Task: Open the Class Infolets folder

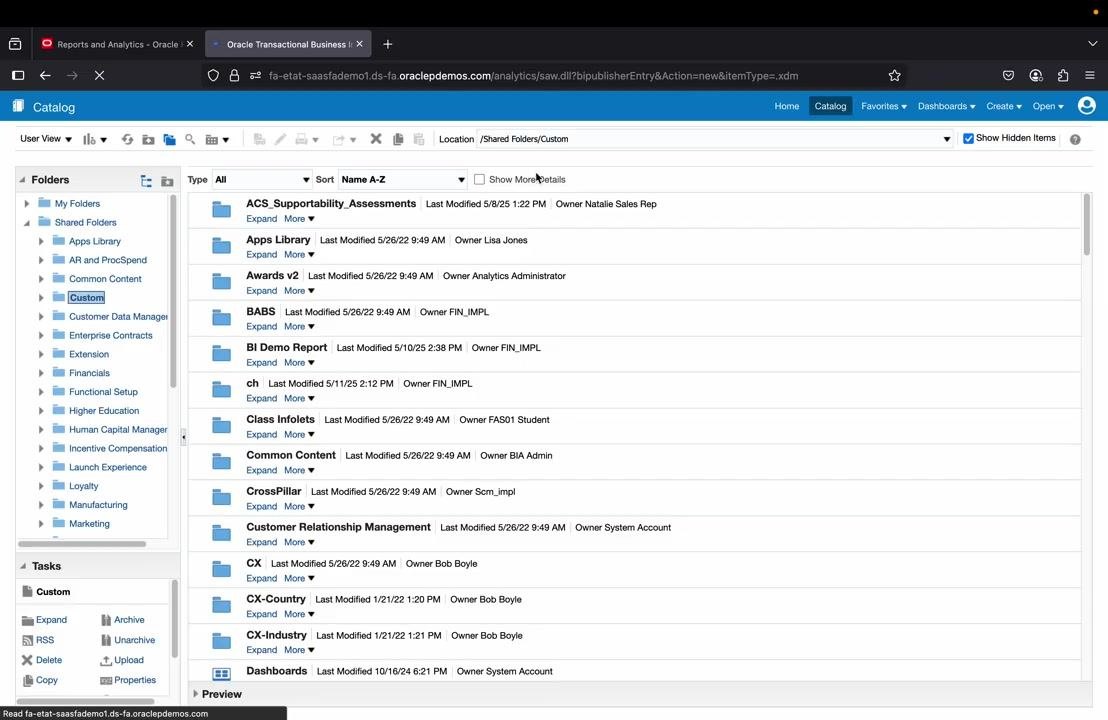Action: click(281, 419)
